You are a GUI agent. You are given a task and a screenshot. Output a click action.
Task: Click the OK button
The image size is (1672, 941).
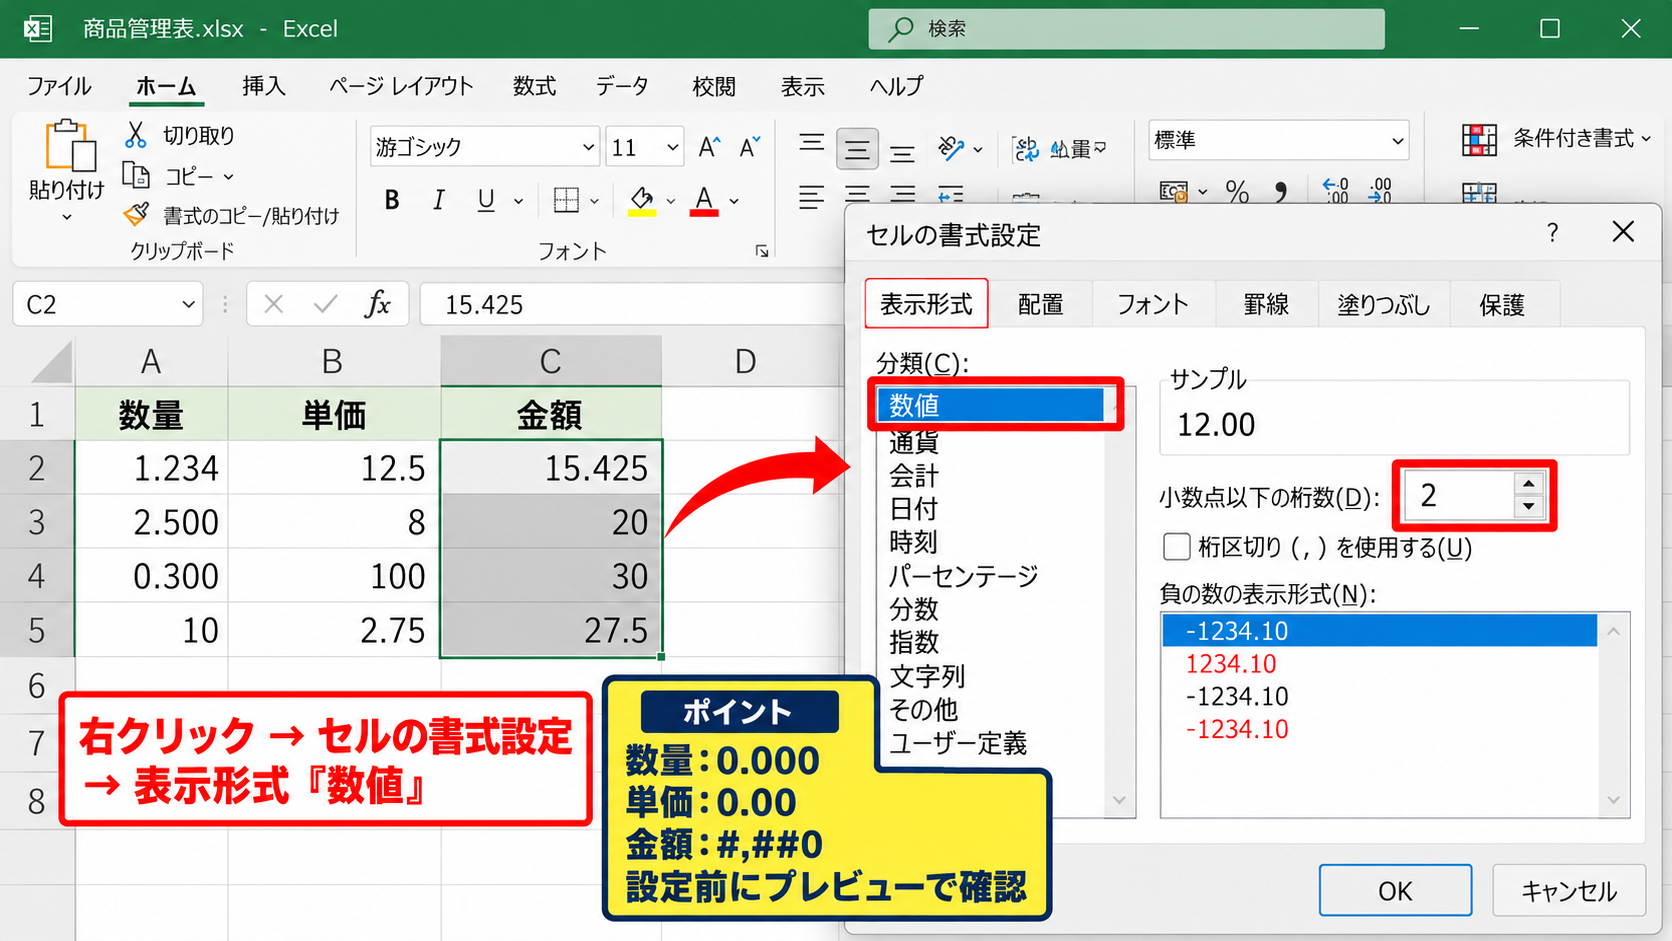tap(1395, 890)
